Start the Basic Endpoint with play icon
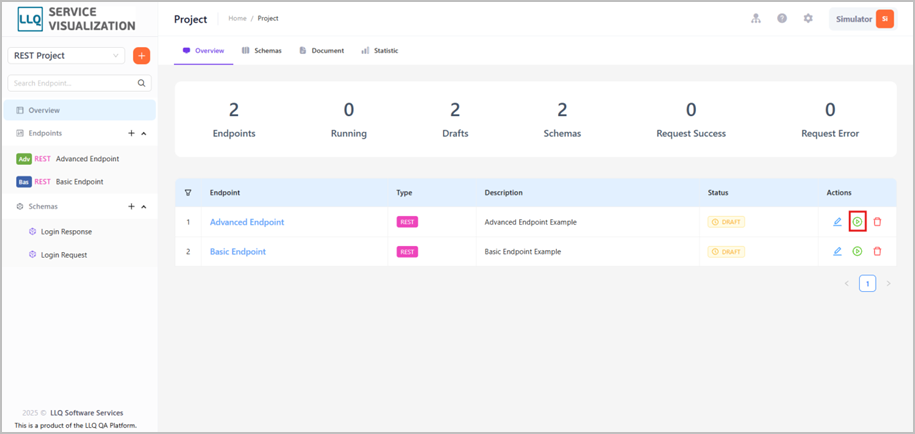Viewport: 915px width, 434px height. click(857, 251)
